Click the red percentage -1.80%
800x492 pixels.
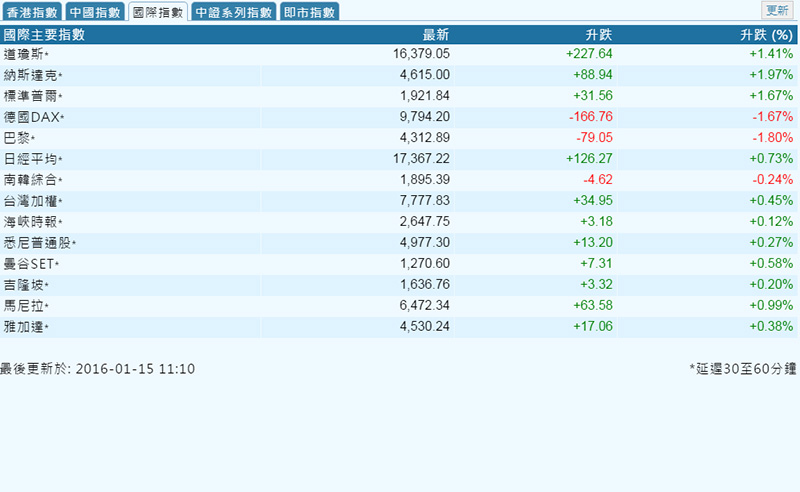point(772,137)
